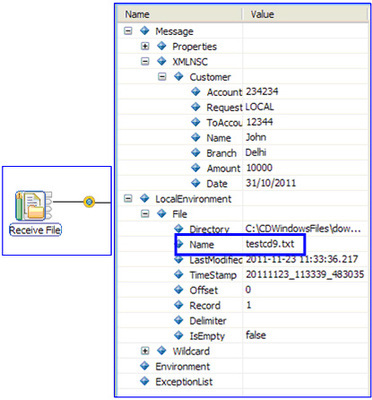Click the diamond icon beside ExceptionList
372x400 pixels.
(144, 381)
